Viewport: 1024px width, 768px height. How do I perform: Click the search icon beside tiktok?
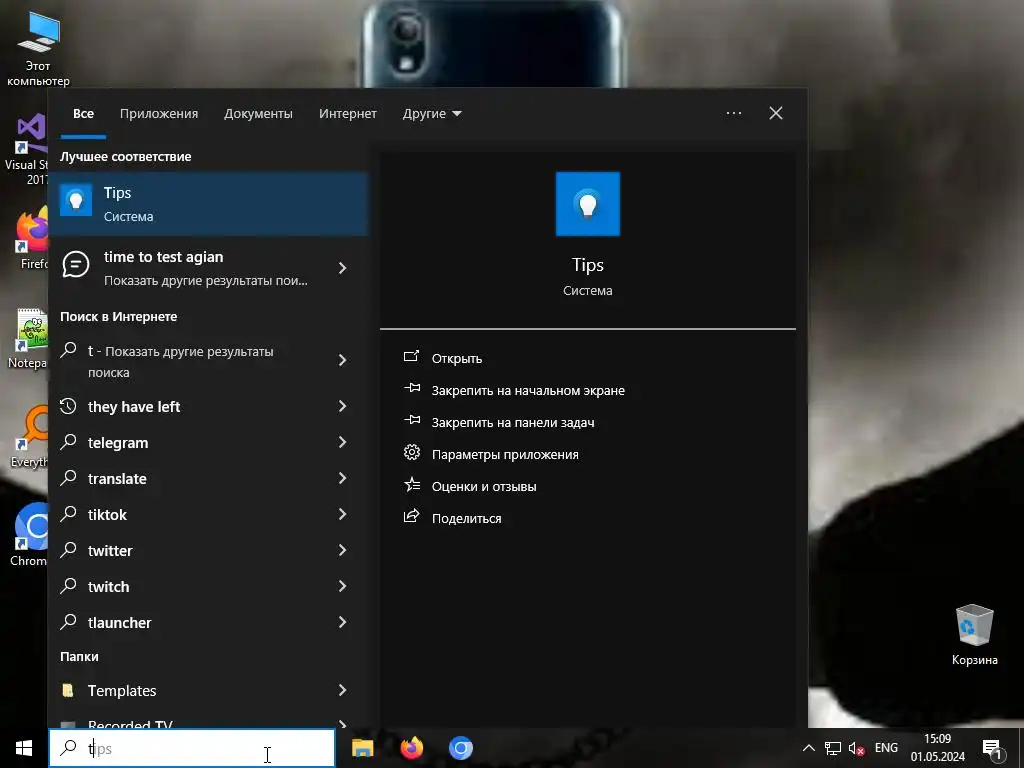pyautogui.click(x=69, y=513)
